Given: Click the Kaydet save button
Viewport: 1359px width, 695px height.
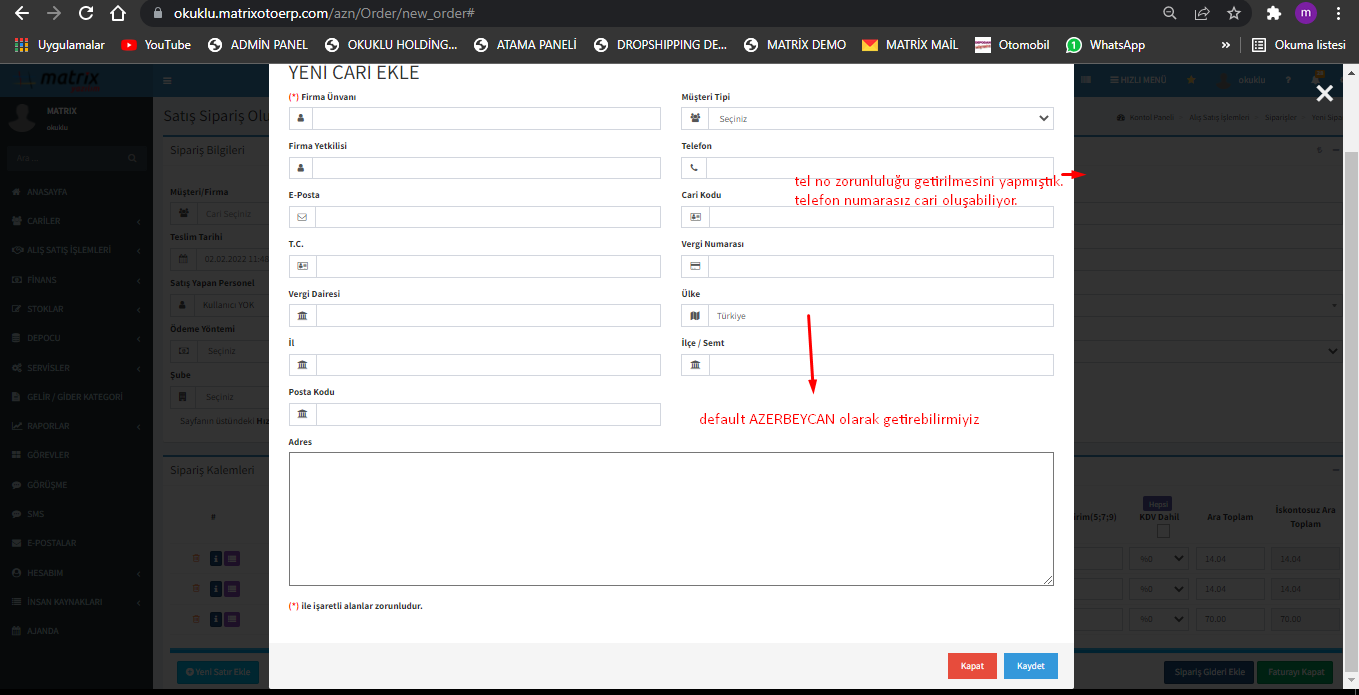Looking at the screenshot, I should coord(1030,666).
